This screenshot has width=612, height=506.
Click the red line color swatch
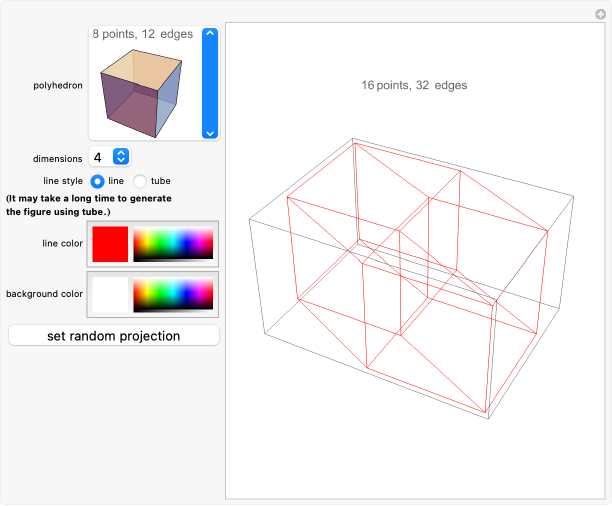click(110, 244)
